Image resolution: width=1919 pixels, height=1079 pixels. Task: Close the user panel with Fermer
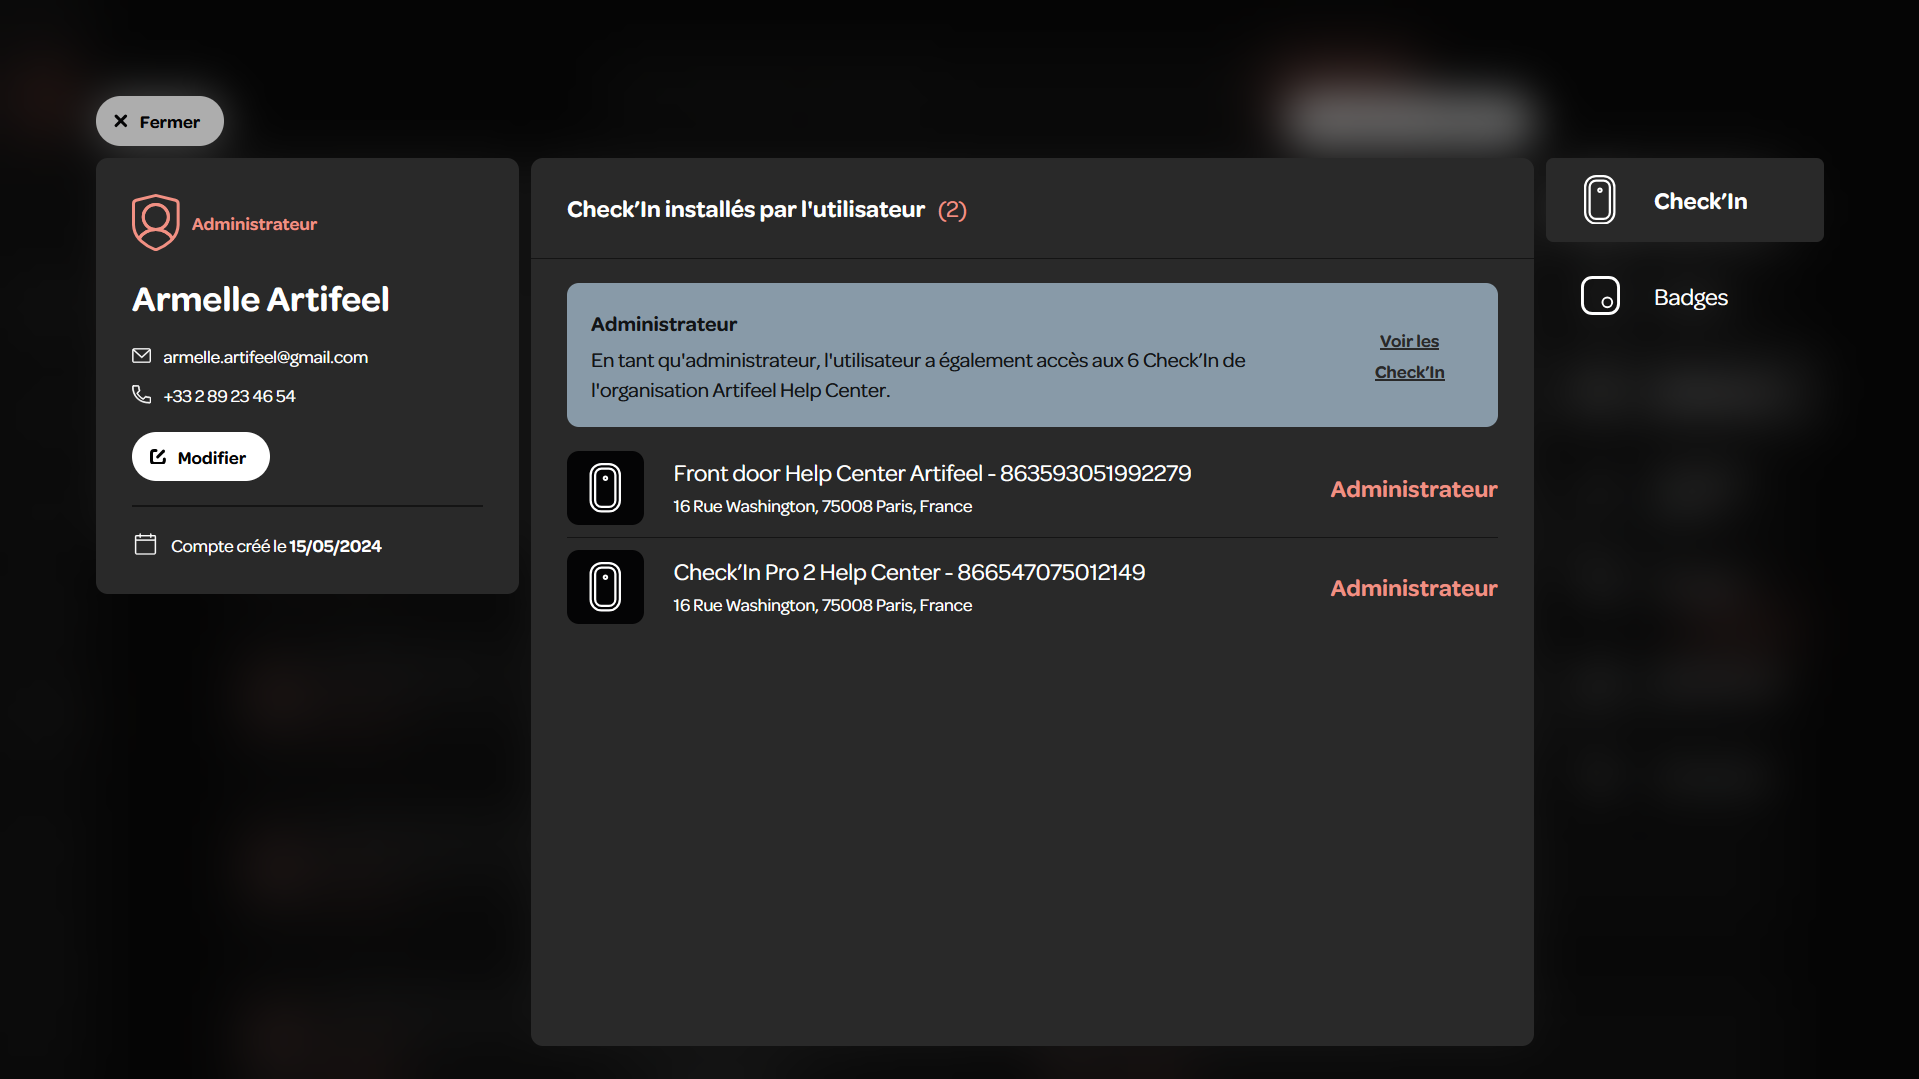click(160, 121)
